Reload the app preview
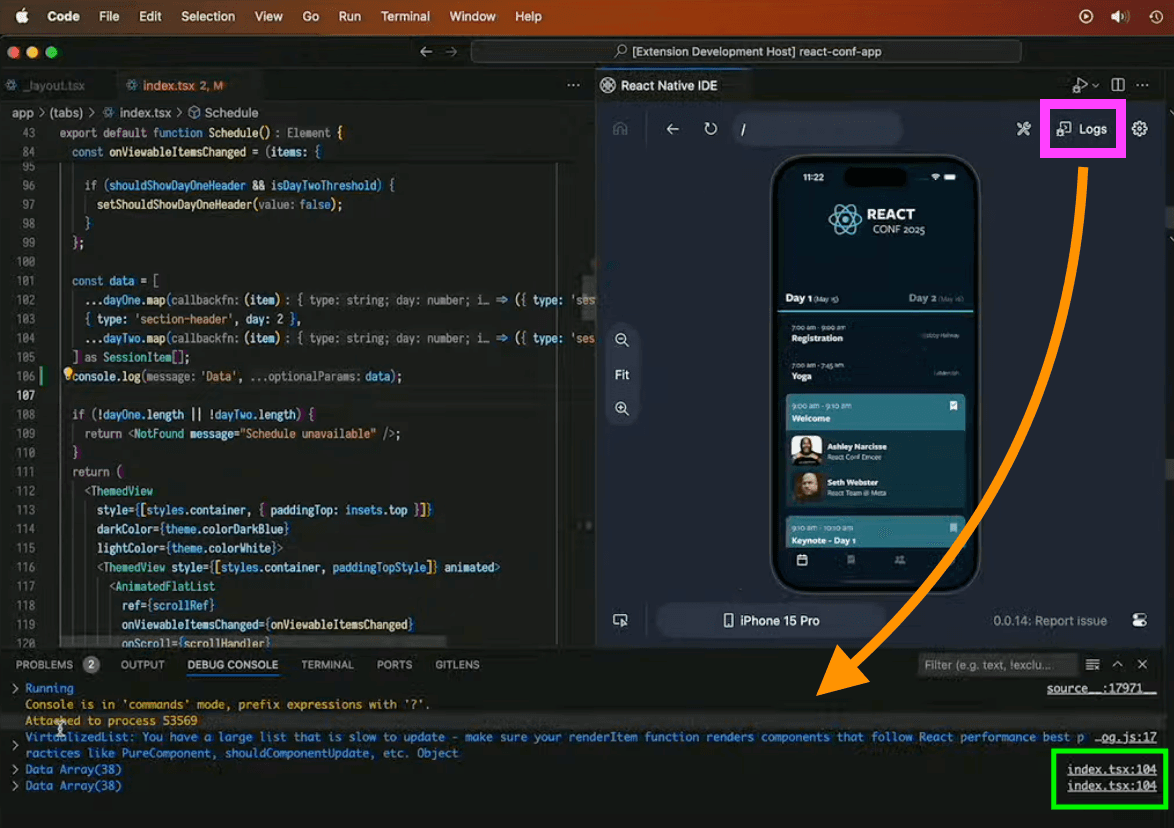1174x828 pixels. pyautogui.click(x=710, y=128)
